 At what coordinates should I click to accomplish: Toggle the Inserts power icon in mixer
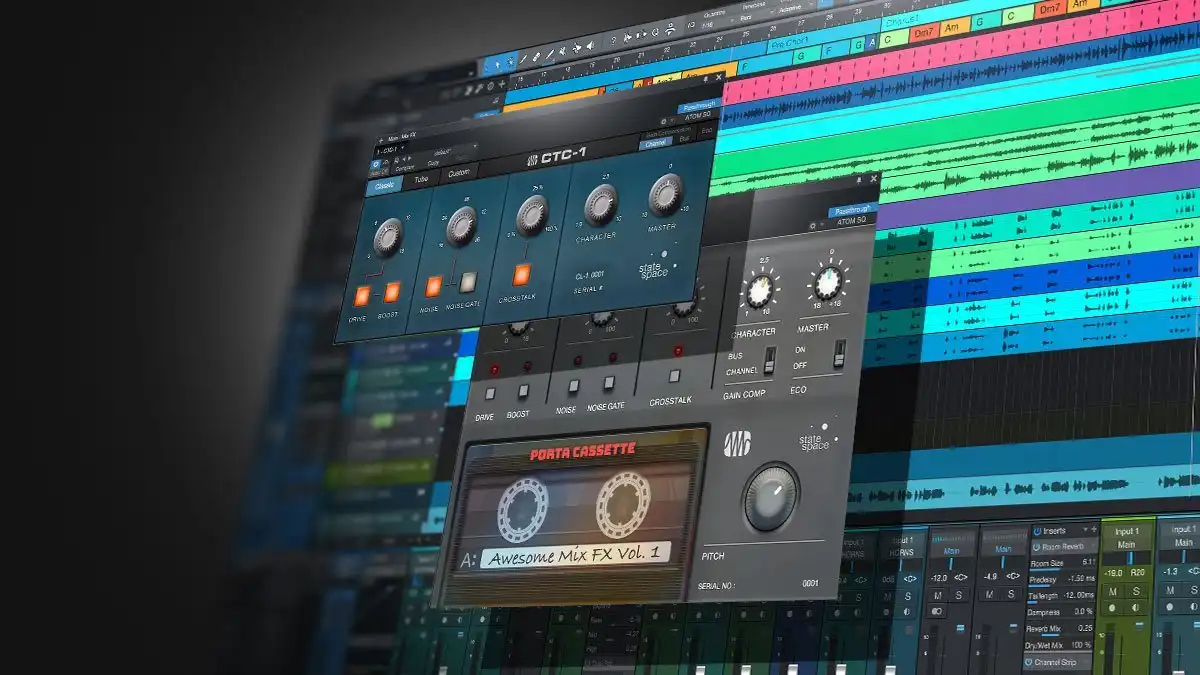(1036, 530)
